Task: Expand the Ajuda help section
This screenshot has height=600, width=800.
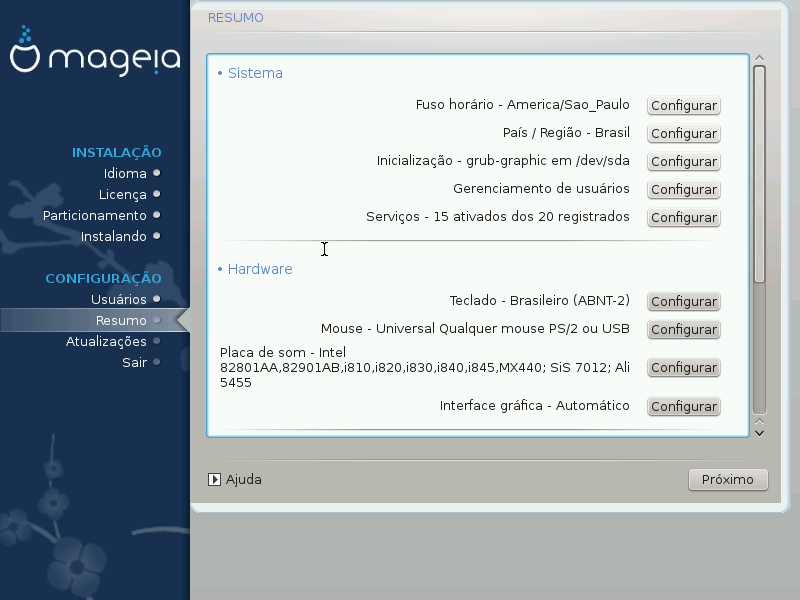Action: (235, 480)
